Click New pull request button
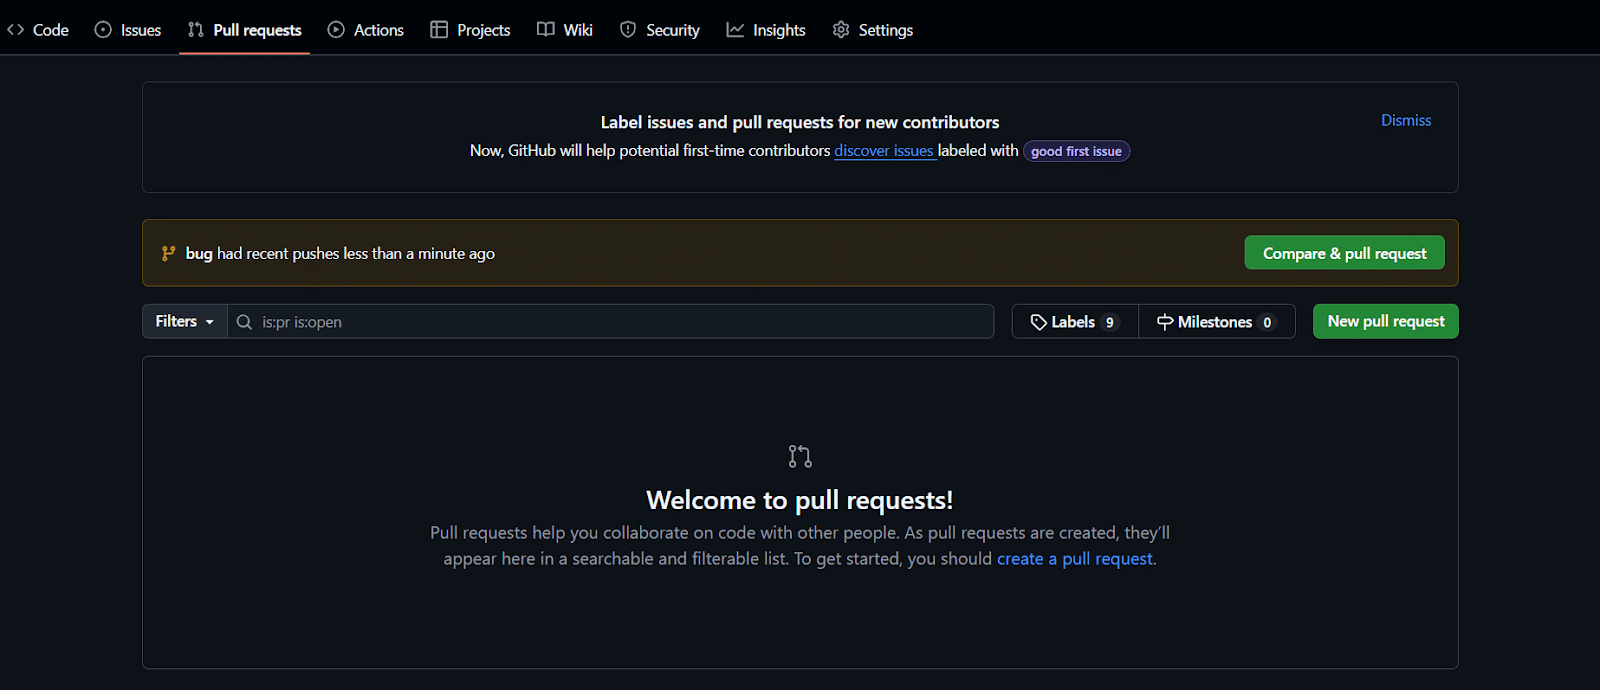This screenshot has width=1600, height=690. pos(1385,321)
